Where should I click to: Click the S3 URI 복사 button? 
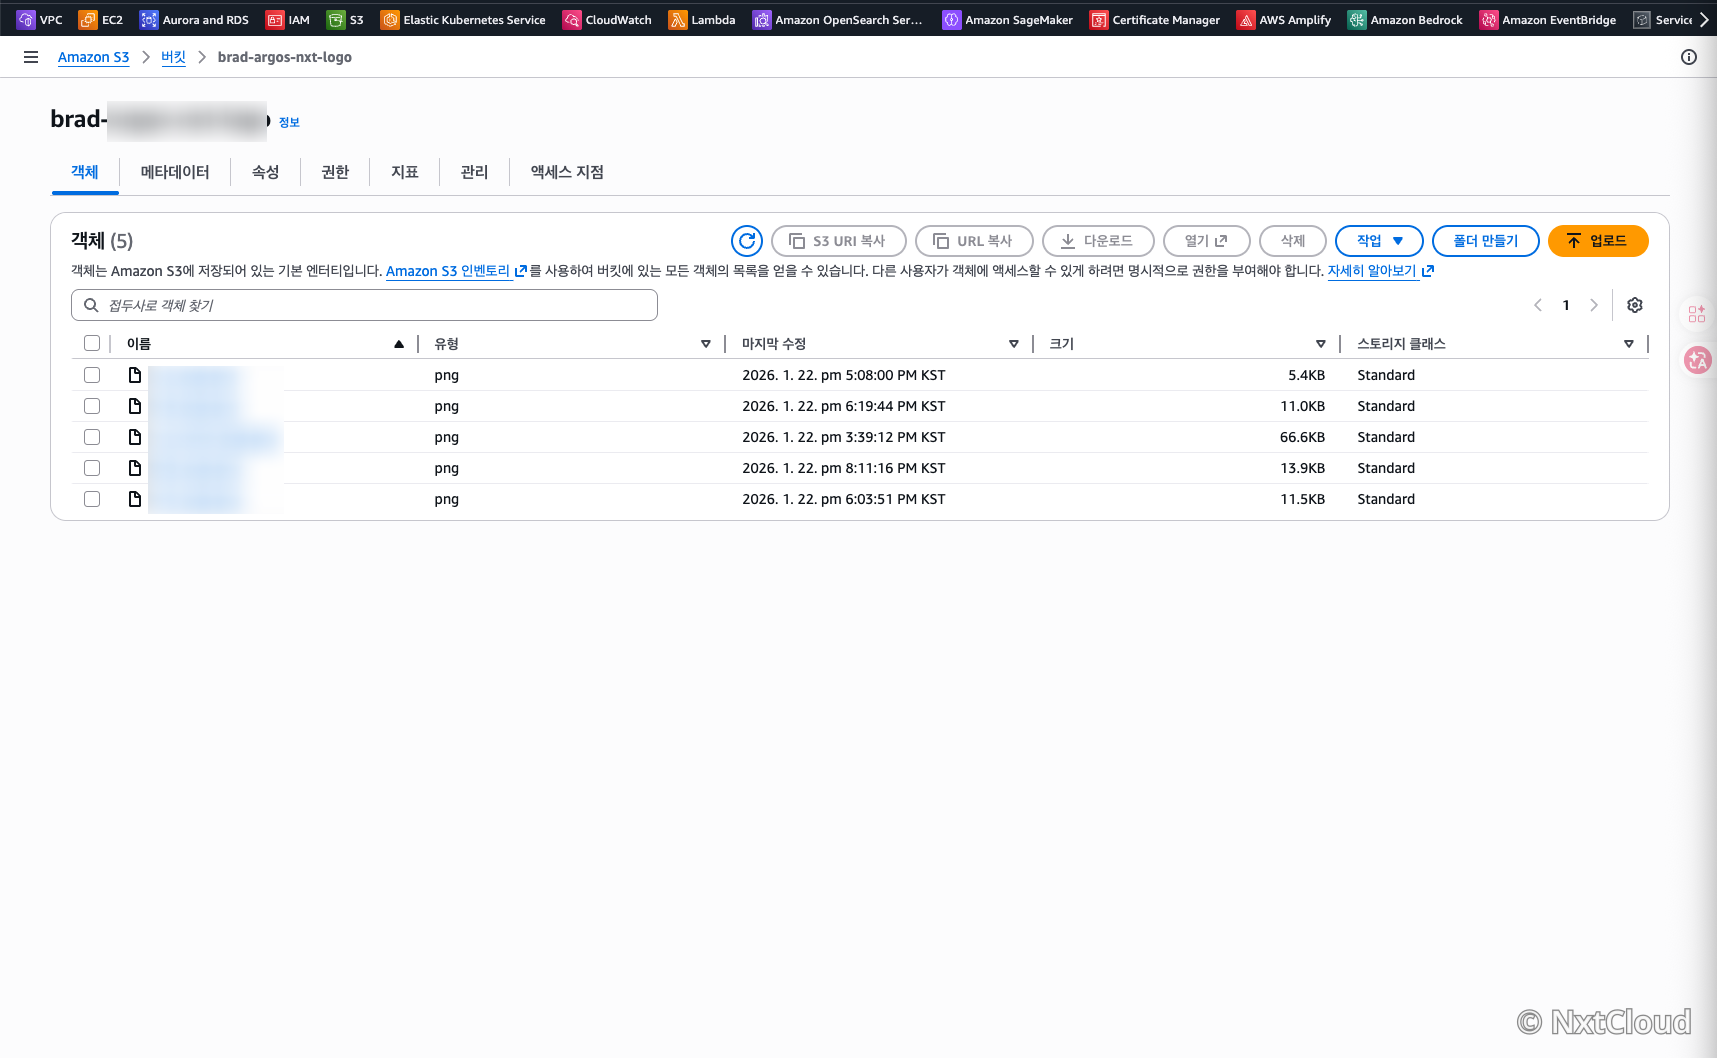tap(838, 241)
